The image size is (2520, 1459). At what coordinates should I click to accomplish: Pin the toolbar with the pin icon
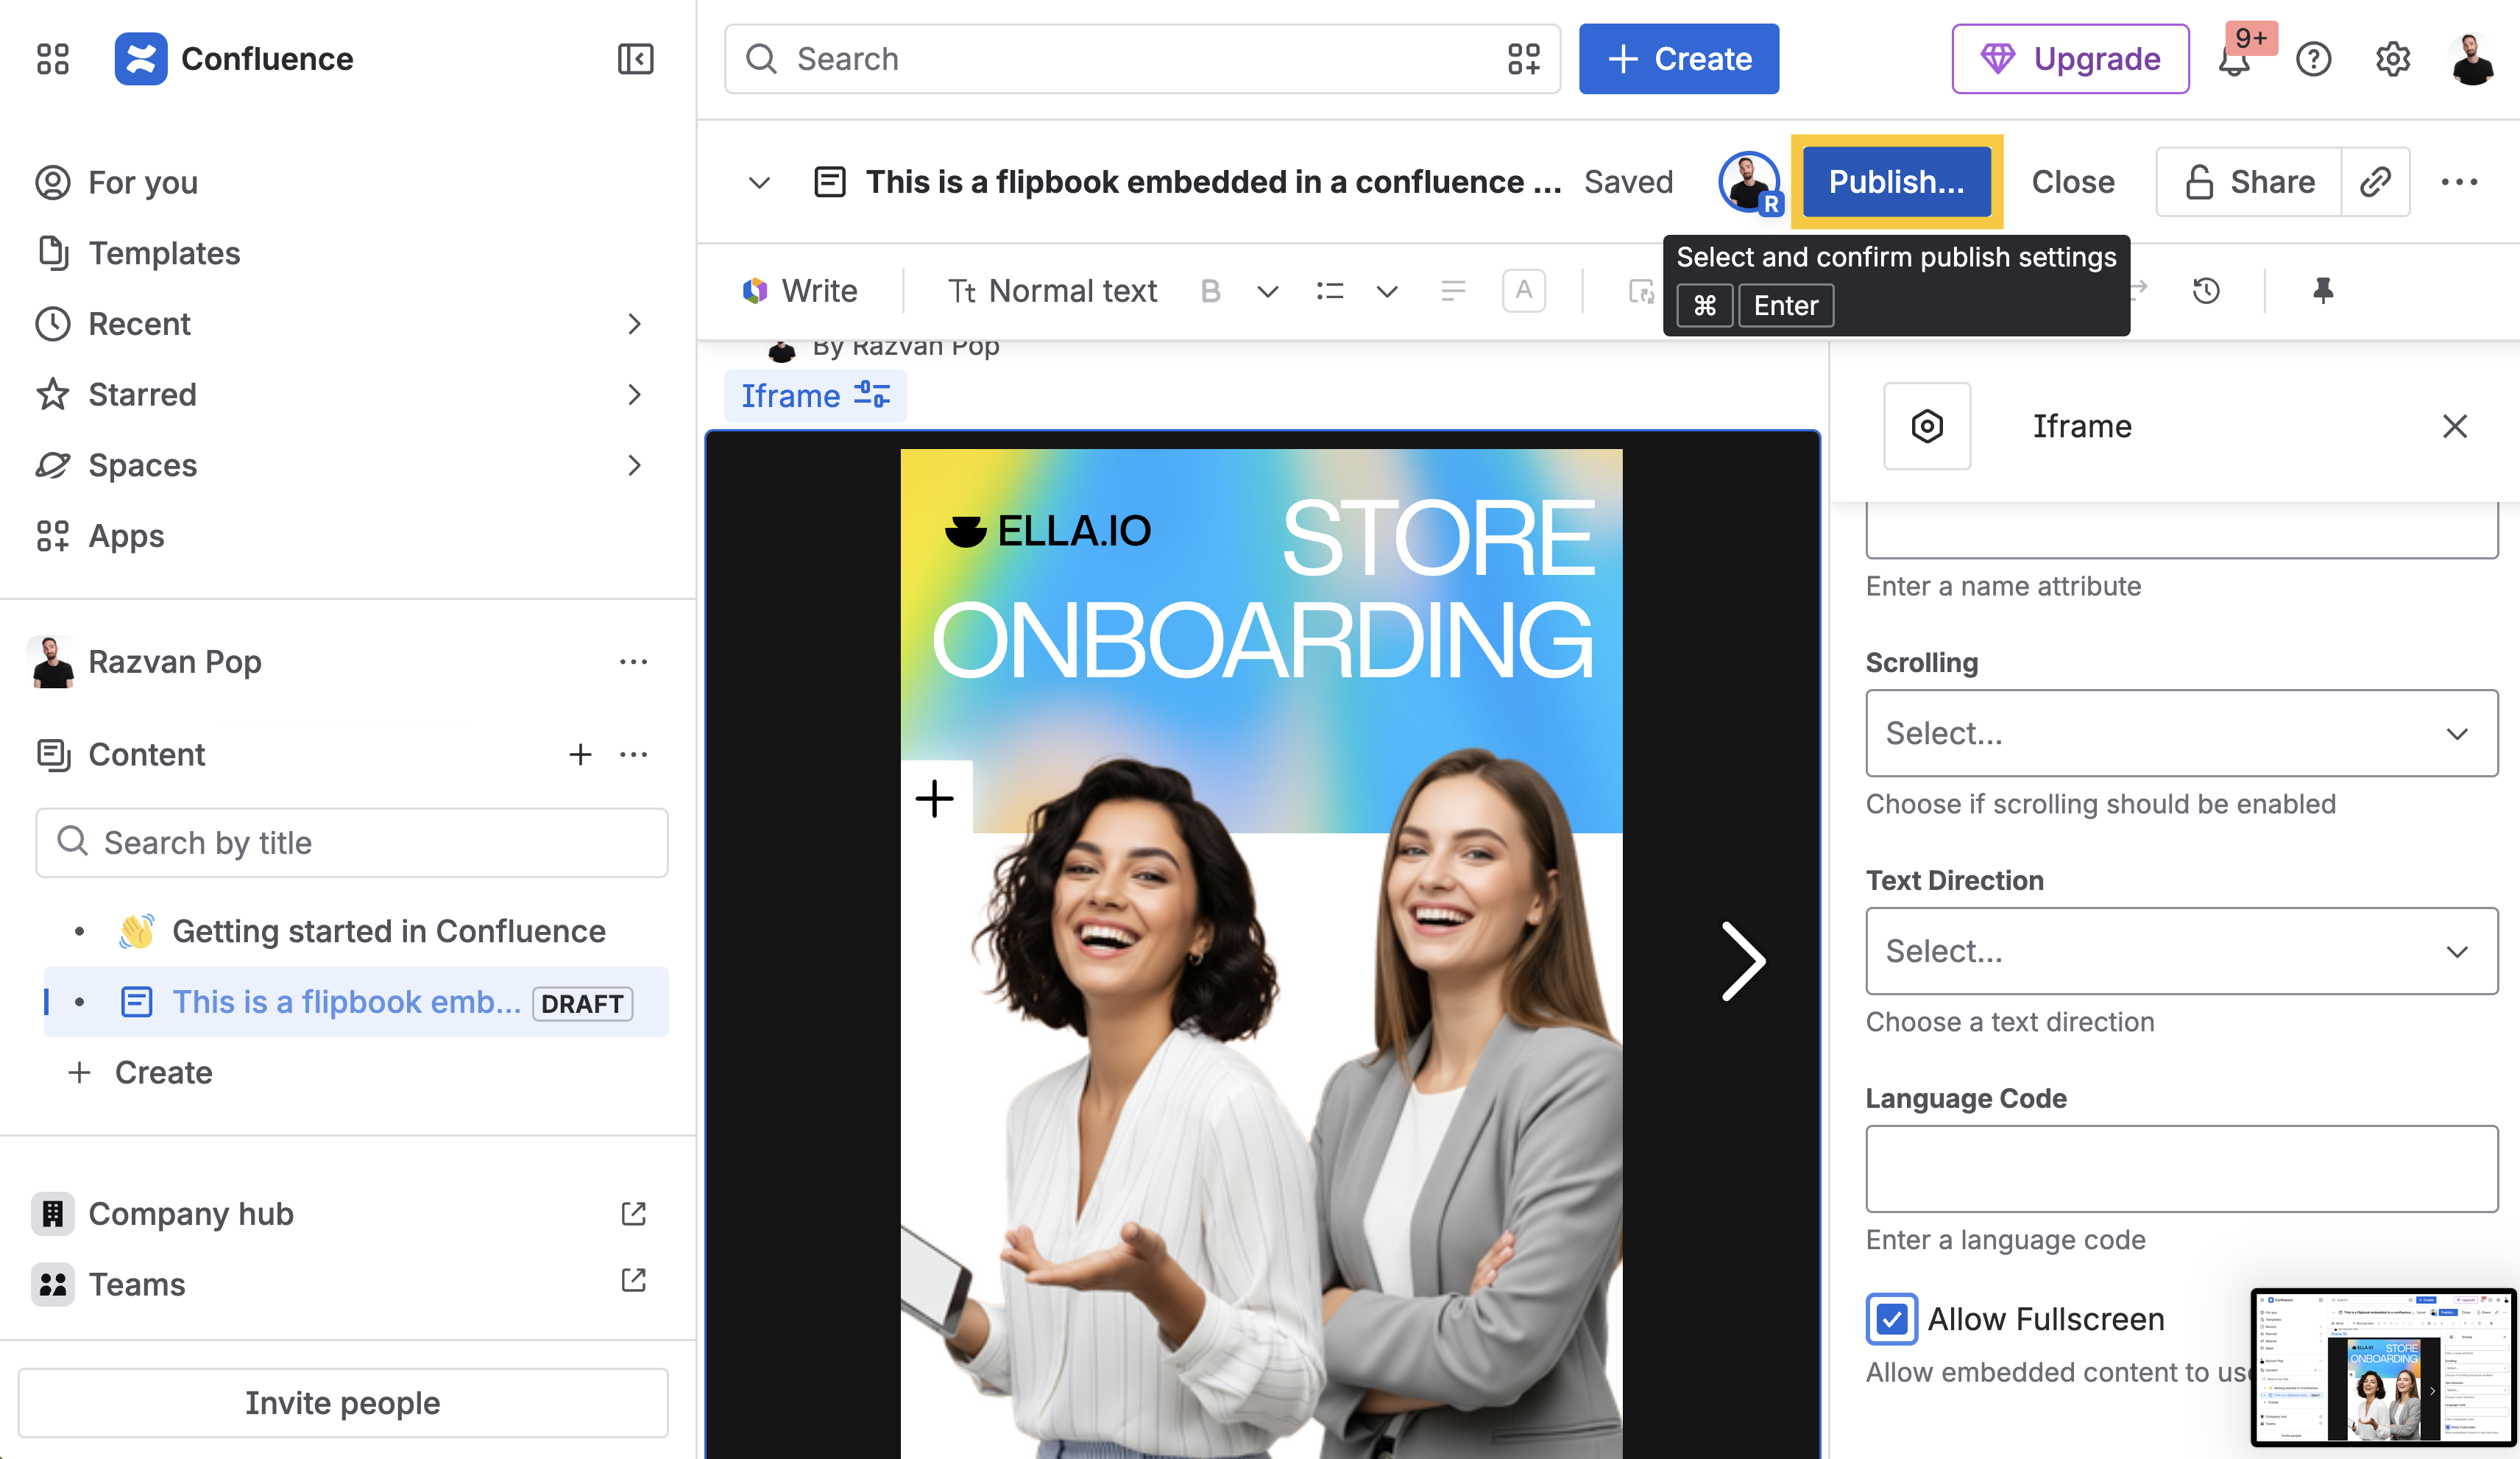2323,291
